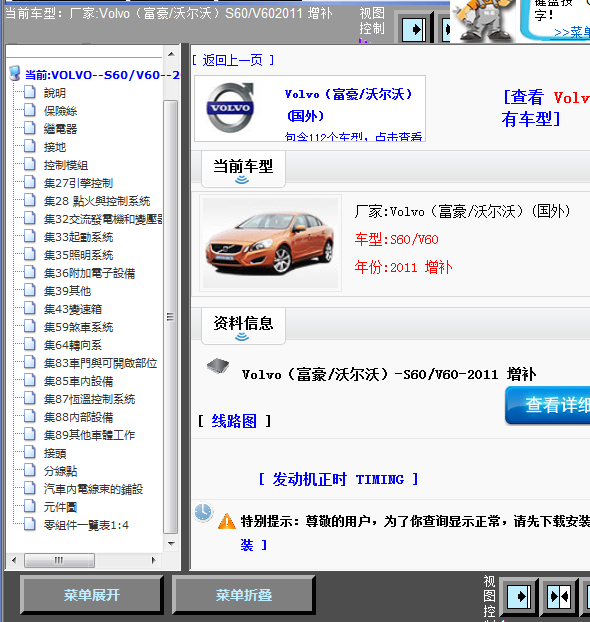Select 集89其他車體工作 entry

coord(90,435)
